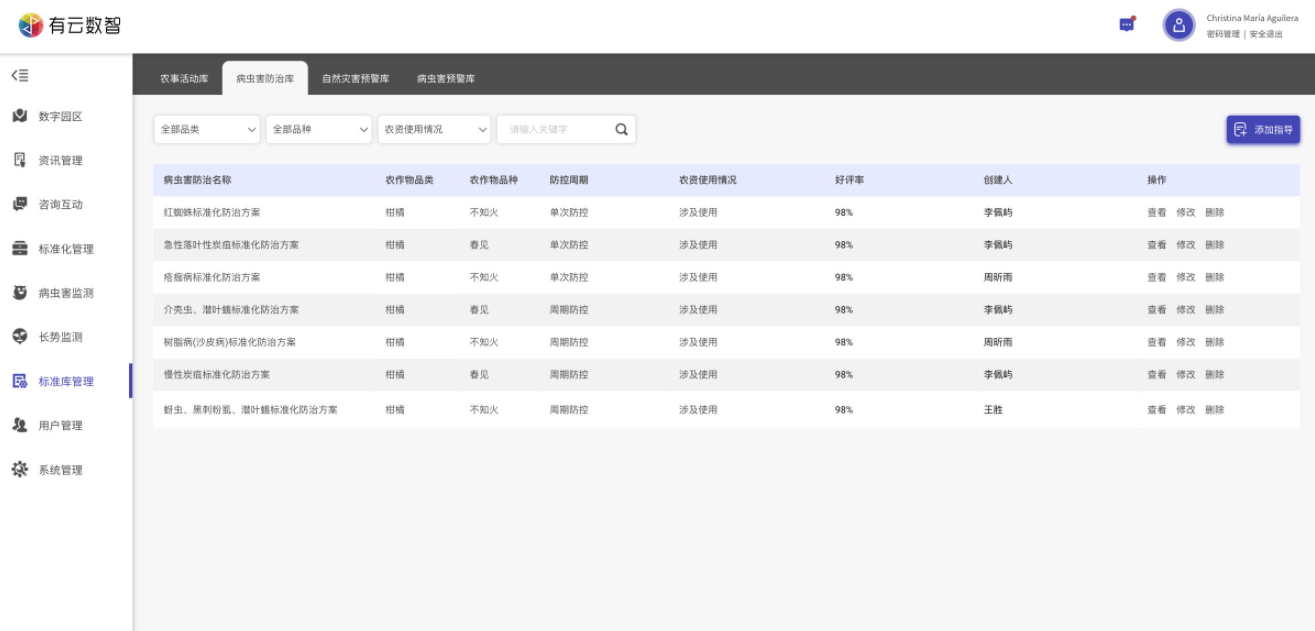Click the user avatar icon

1178,25
